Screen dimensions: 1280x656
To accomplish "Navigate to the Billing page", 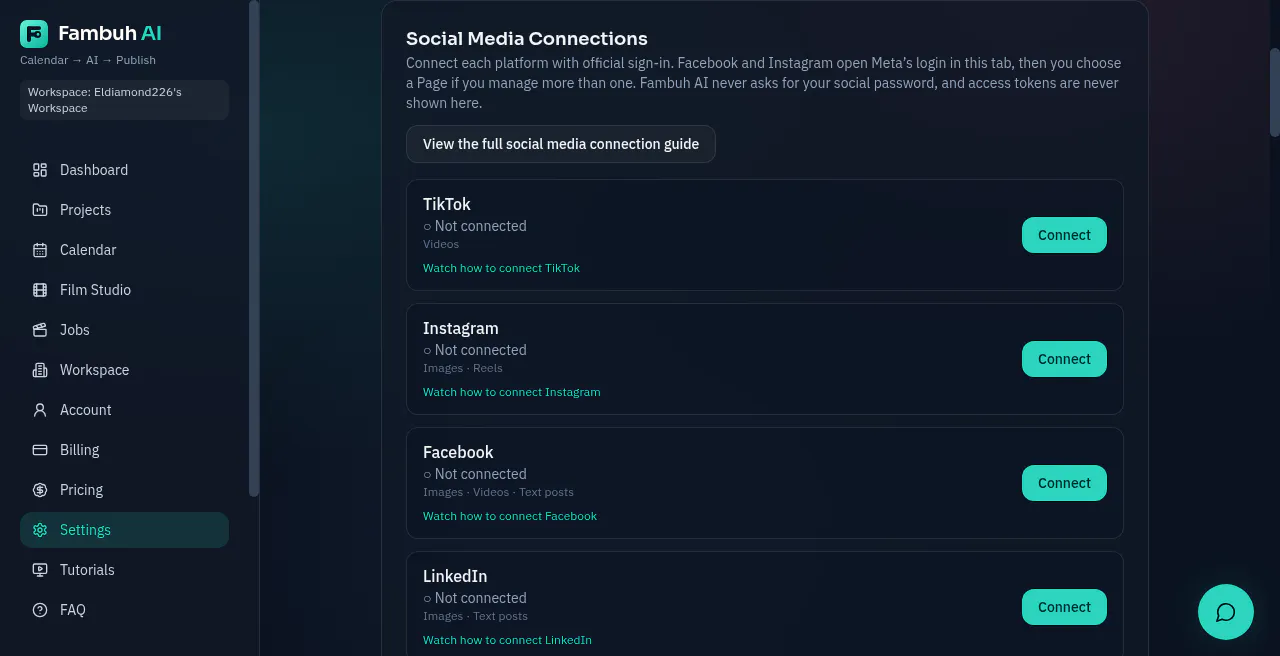I will pyautogui.click(x=124, y=450).
